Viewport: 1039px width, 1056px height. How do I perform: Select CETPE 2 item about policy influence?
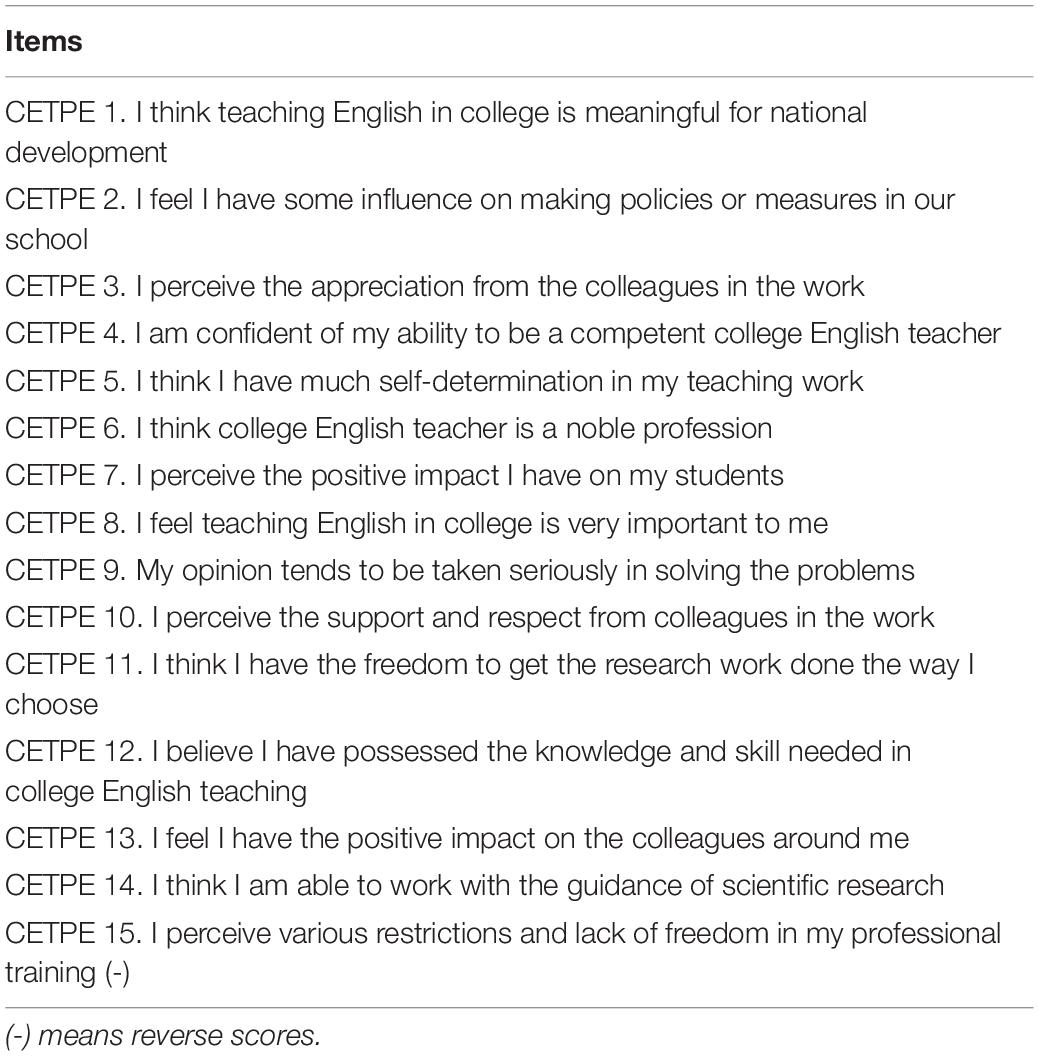[x=479, y=219]
